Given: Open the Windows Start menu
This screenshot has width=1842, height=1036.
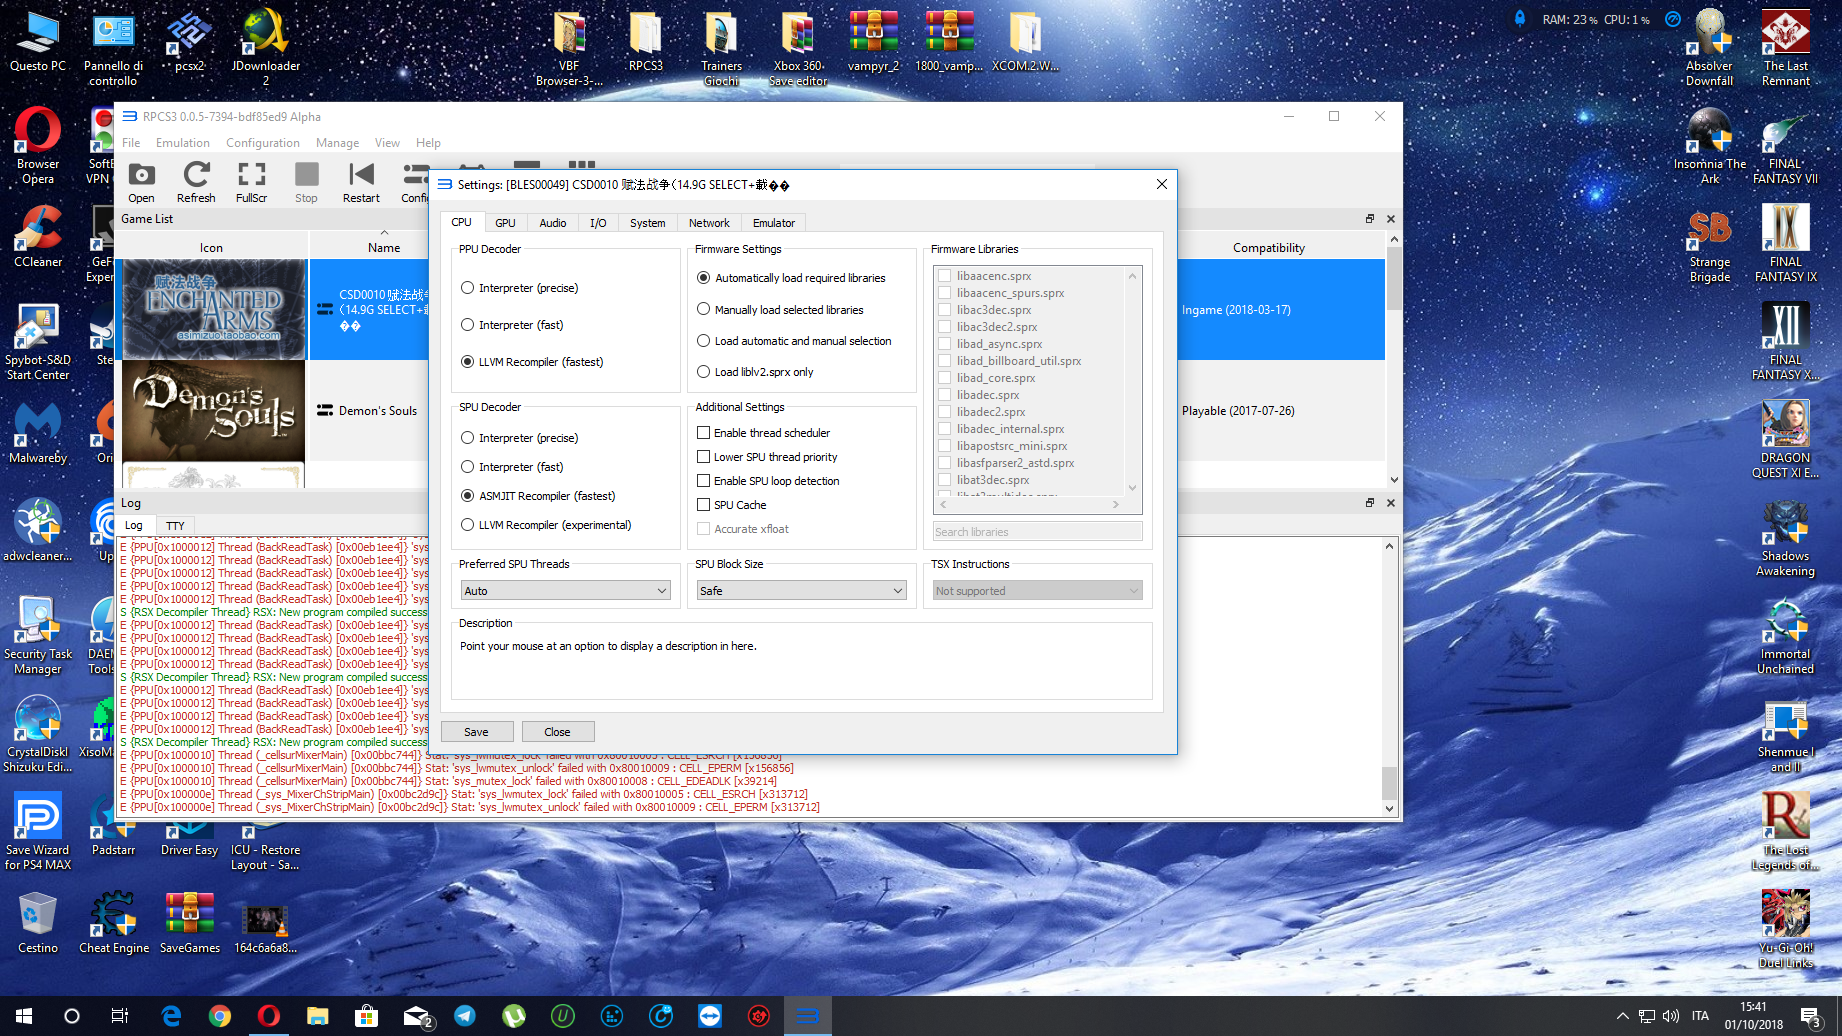Looking at the screenshot, I should (24, 1016).
